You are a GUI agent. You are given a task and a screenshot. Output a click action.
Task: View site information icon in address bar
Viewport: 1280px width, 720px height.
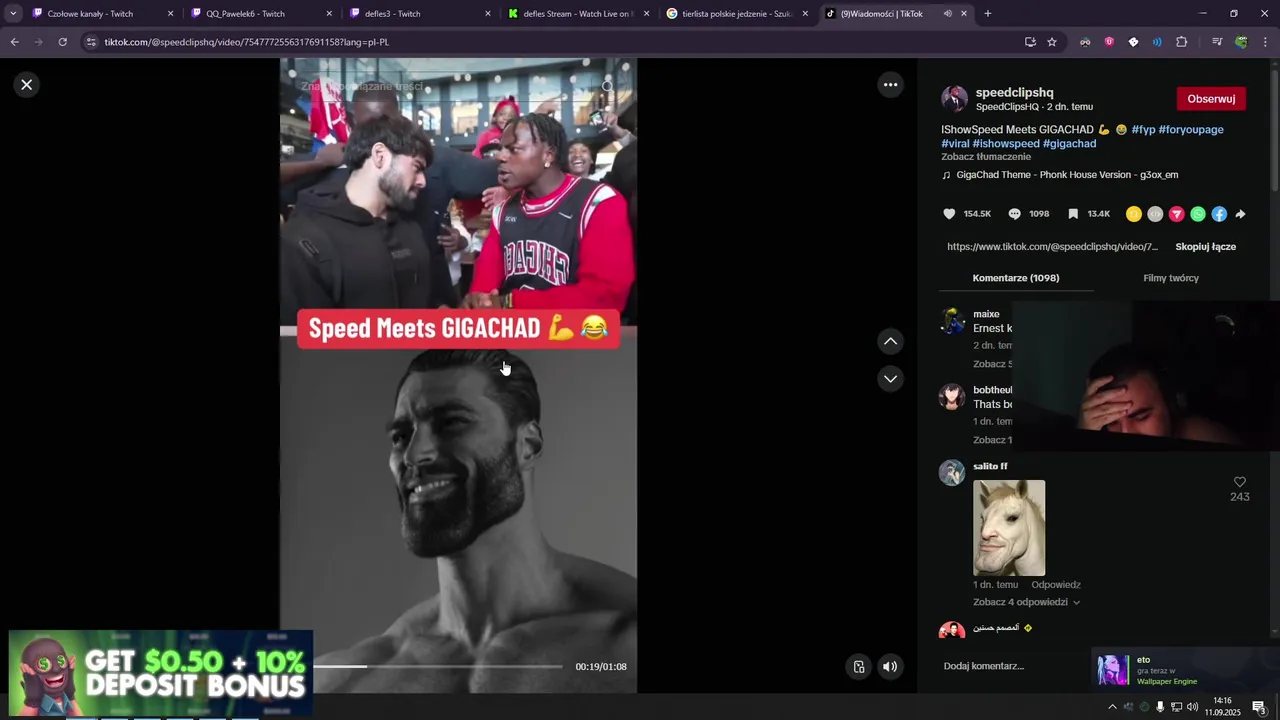[x=91, y=42]
